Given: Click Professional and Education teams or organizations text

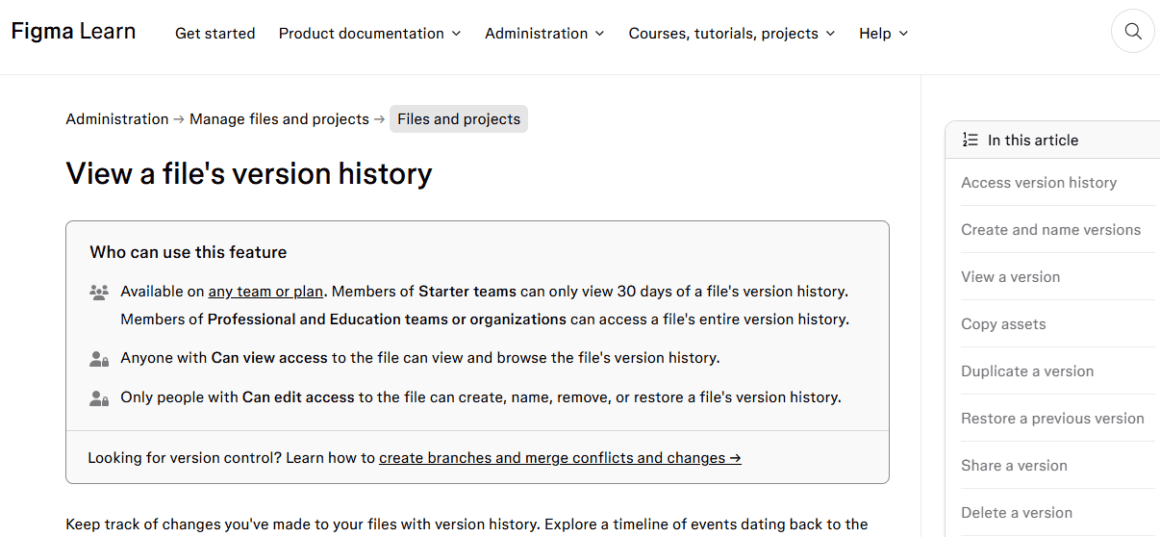Looking at the screenshot, I should coord(387,320).
